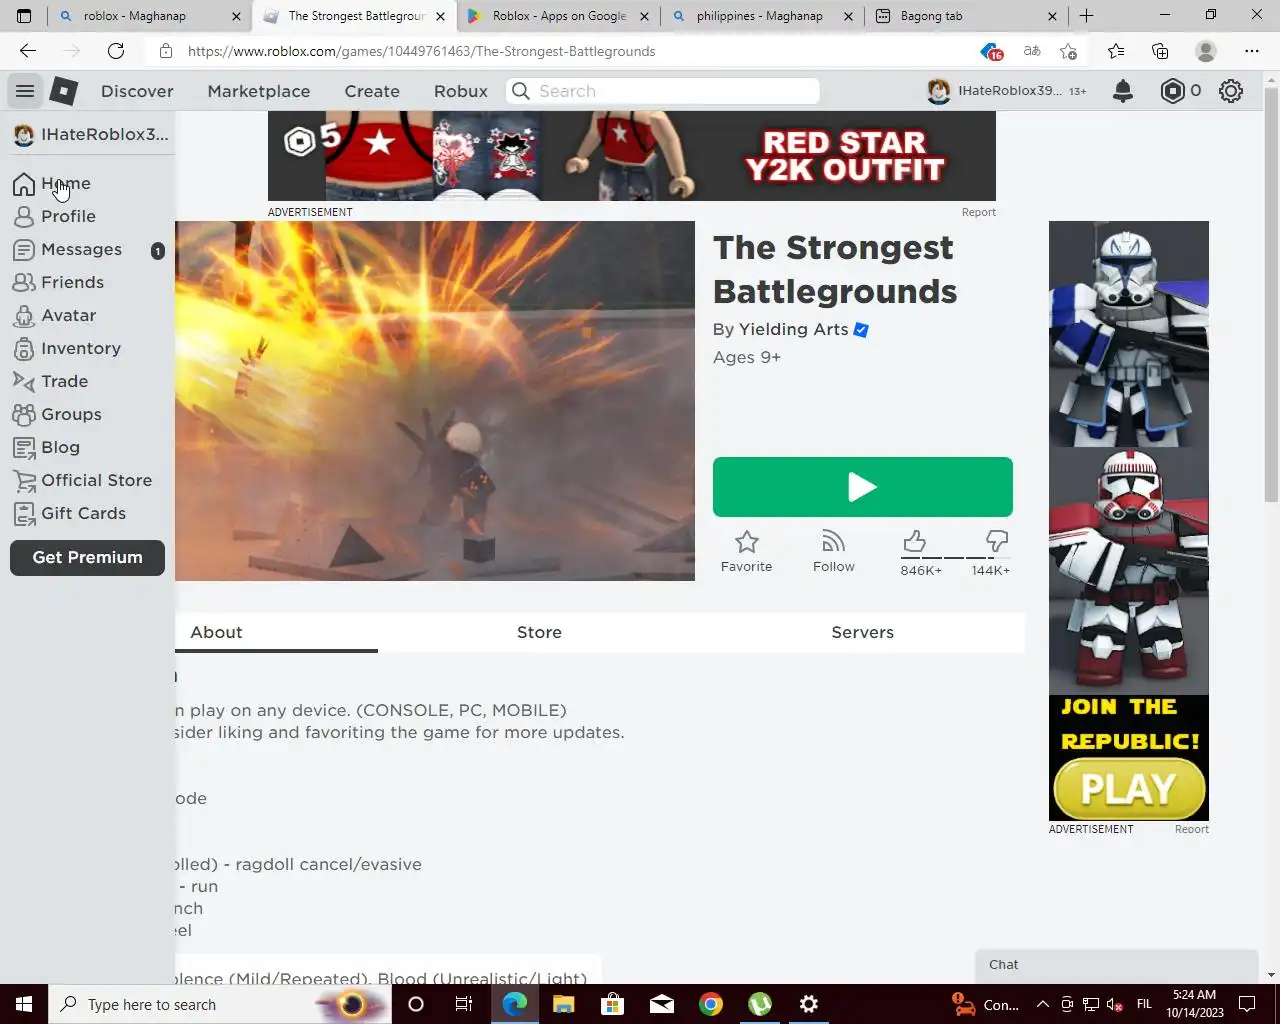Open the Chat panel
1280x1024 pixels.
pos(1117,966)
